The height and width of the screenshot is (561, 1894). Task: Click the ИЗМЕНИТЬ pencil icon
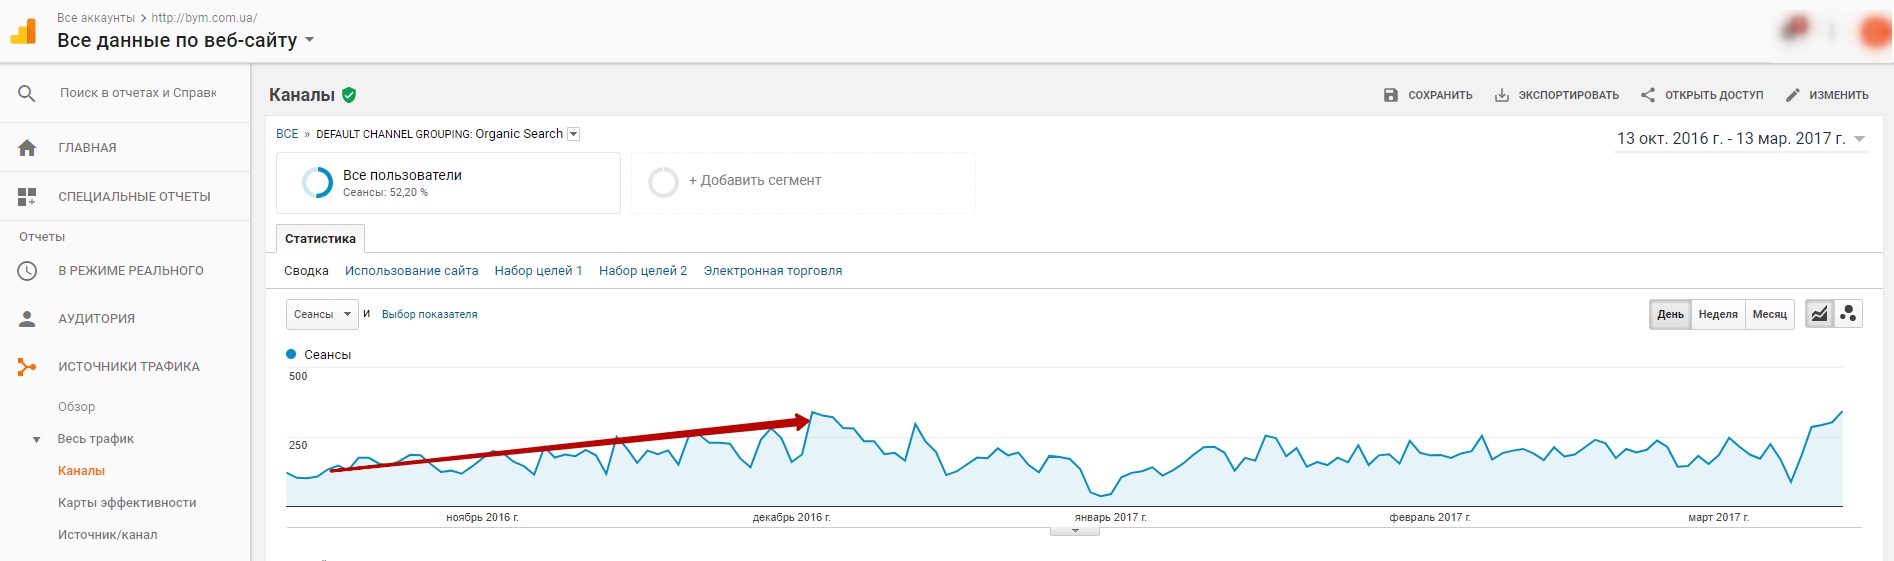(1793, 95)
